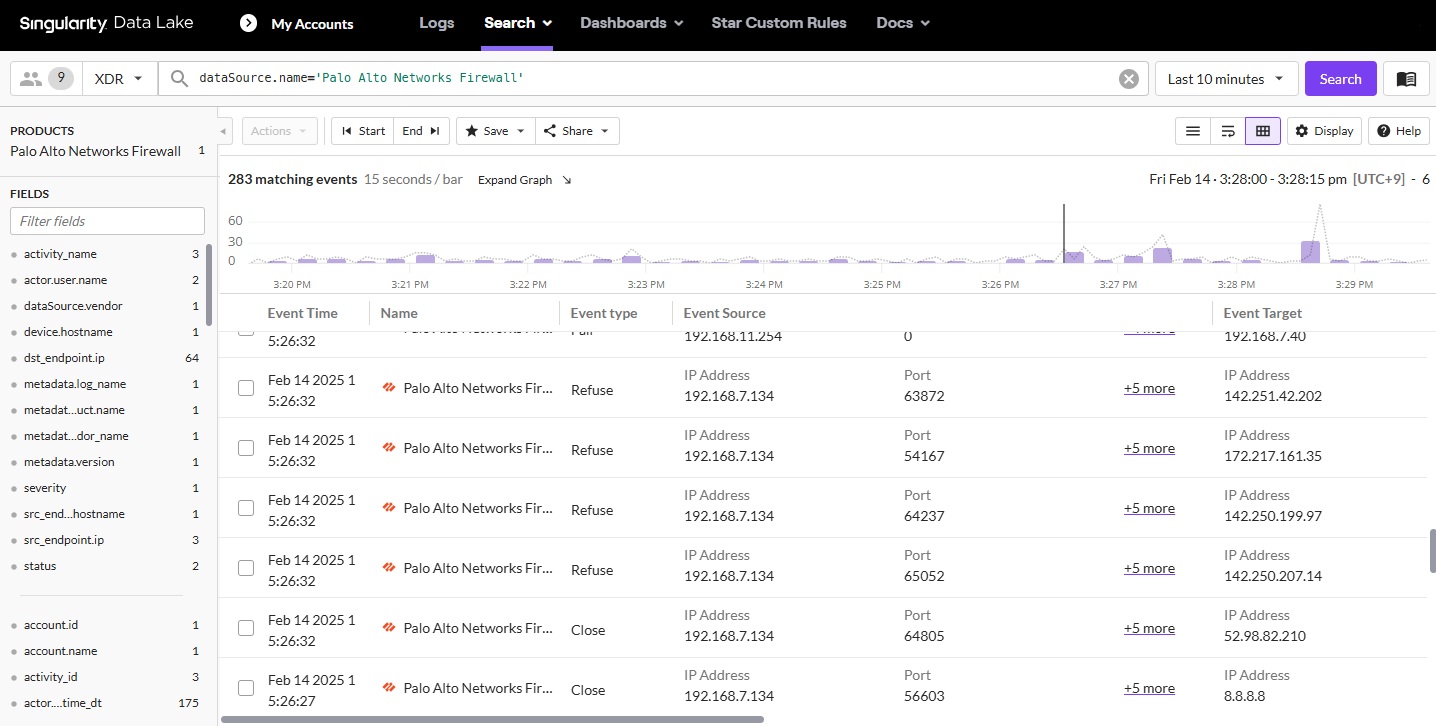Check the event row with port 63872
The width and height of the screenshot is (1436, 726).
point(246,388)
